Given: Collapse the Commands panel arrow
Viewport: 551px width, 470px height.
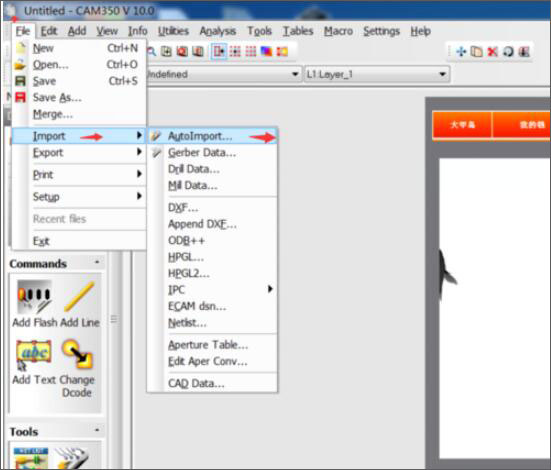Looking at the screenshot, I should click(97, 262).
